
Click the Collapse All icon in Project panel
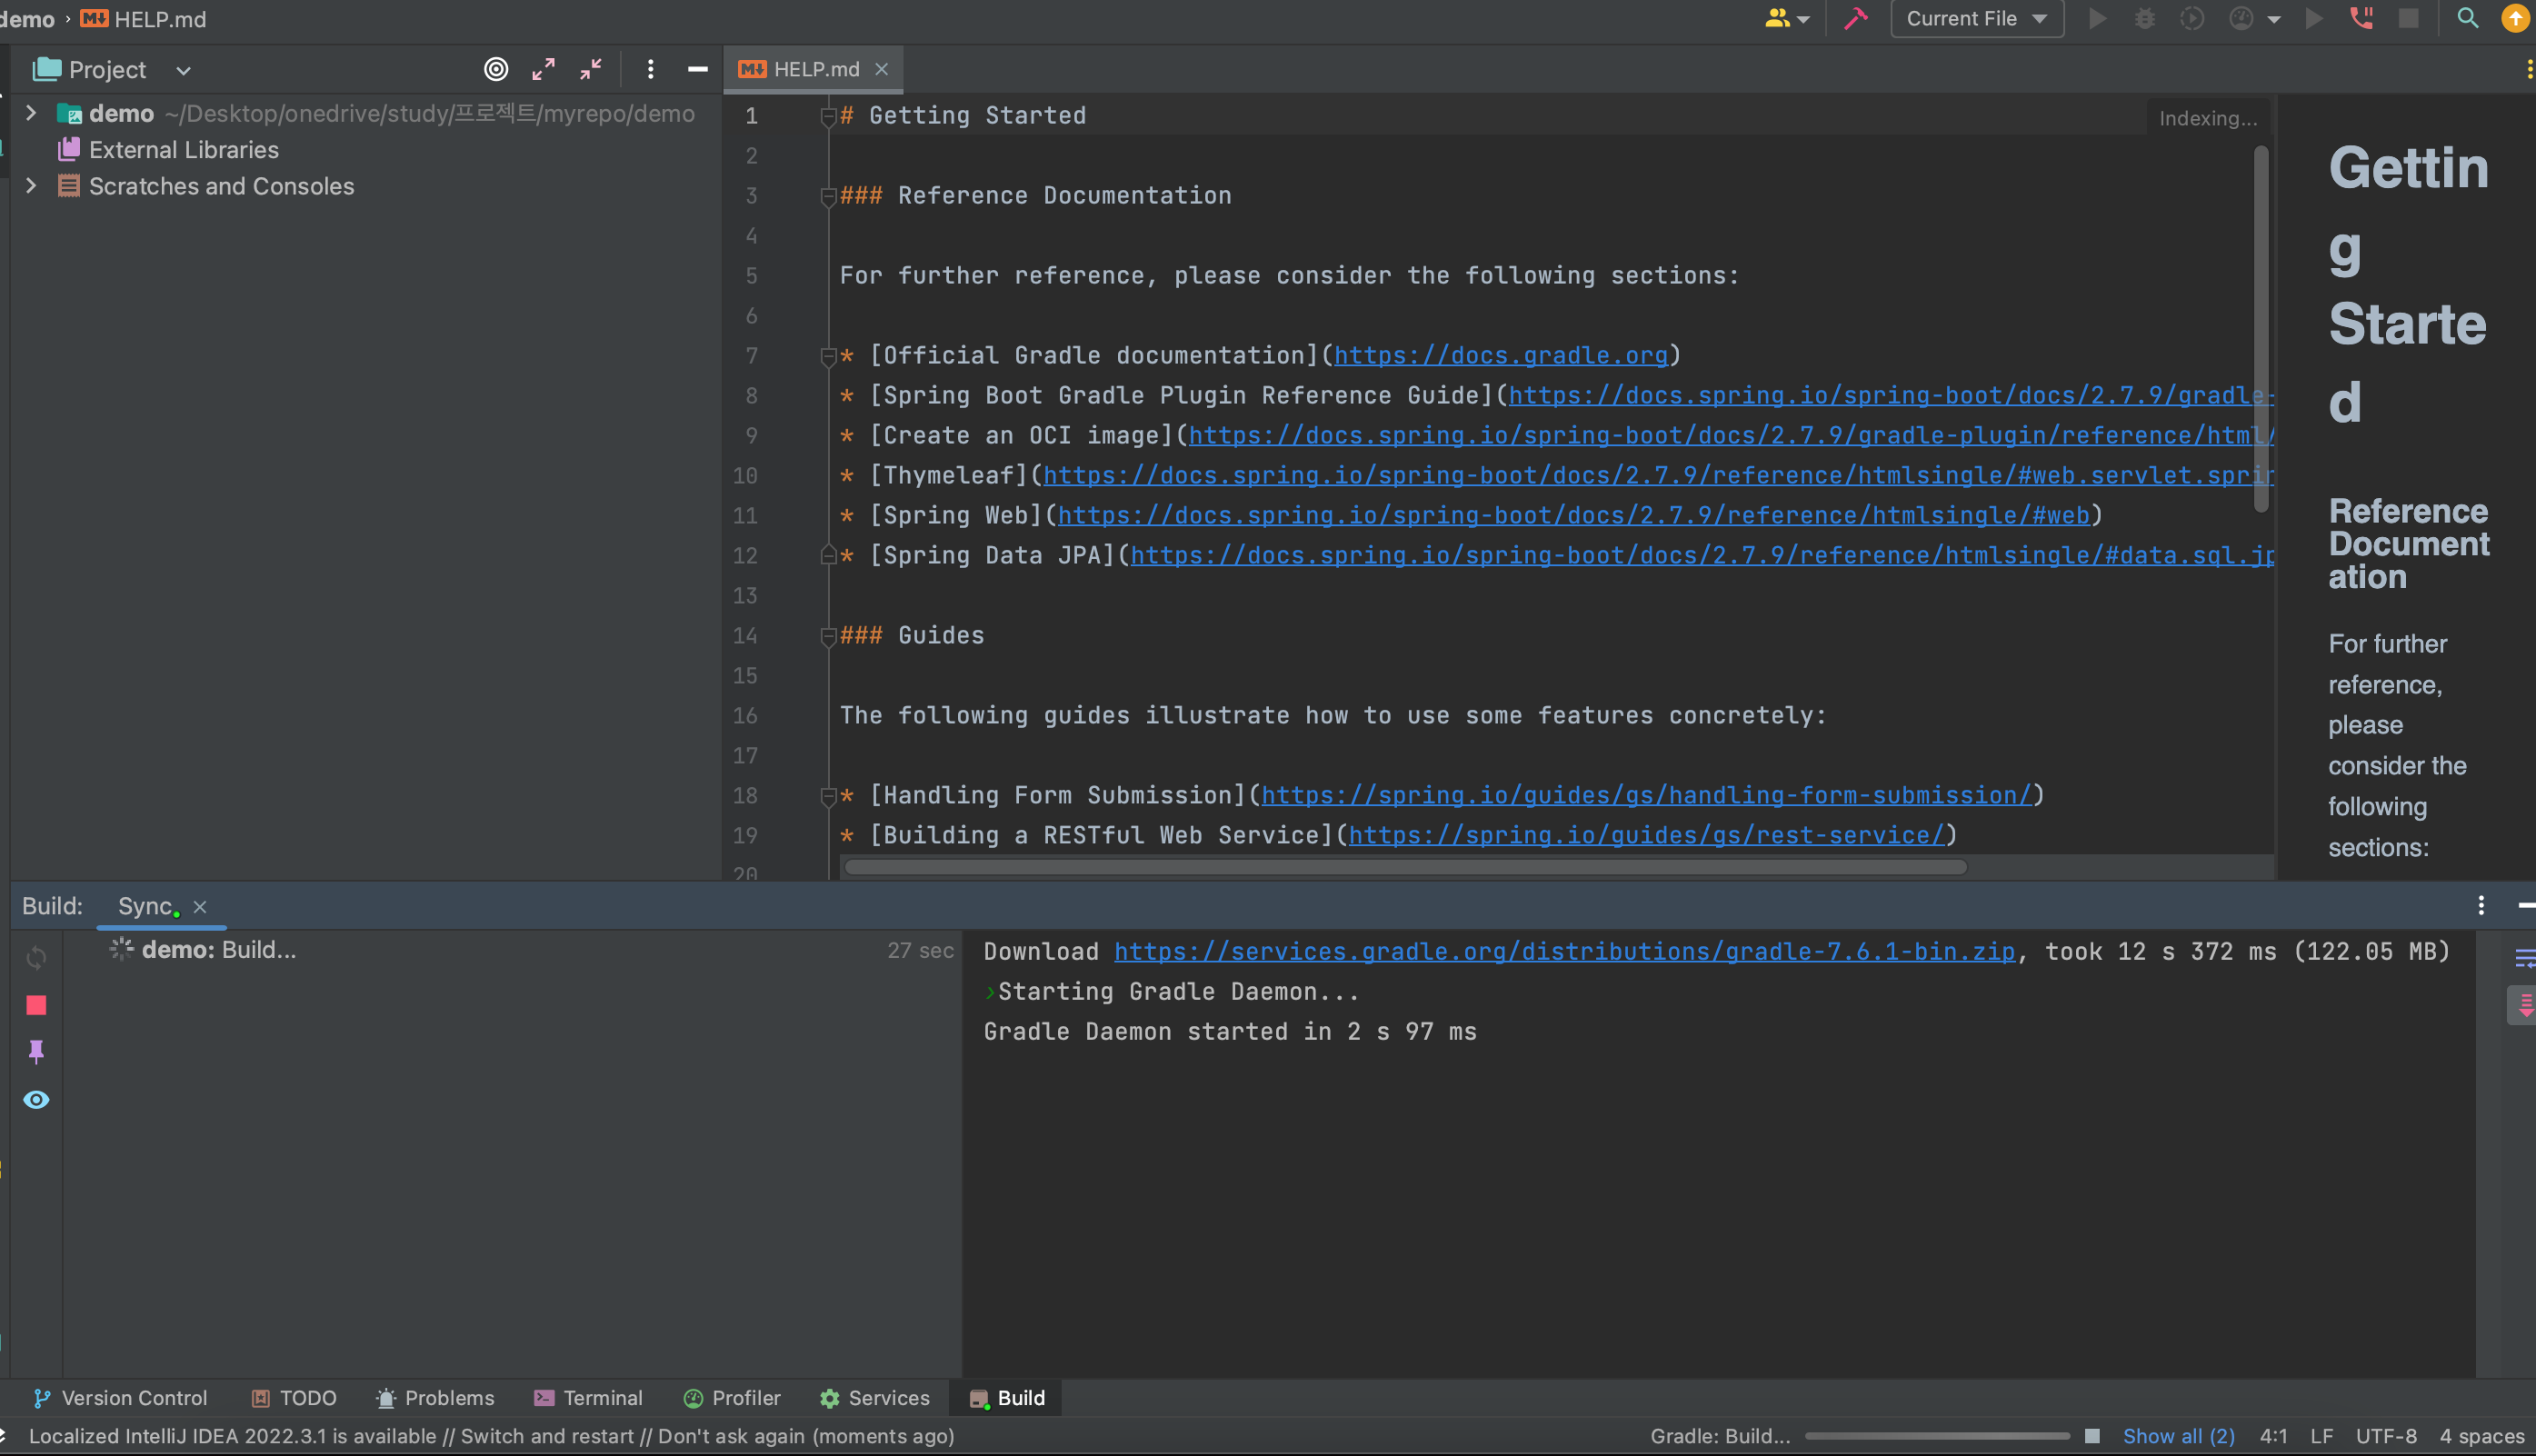[591, 69]
